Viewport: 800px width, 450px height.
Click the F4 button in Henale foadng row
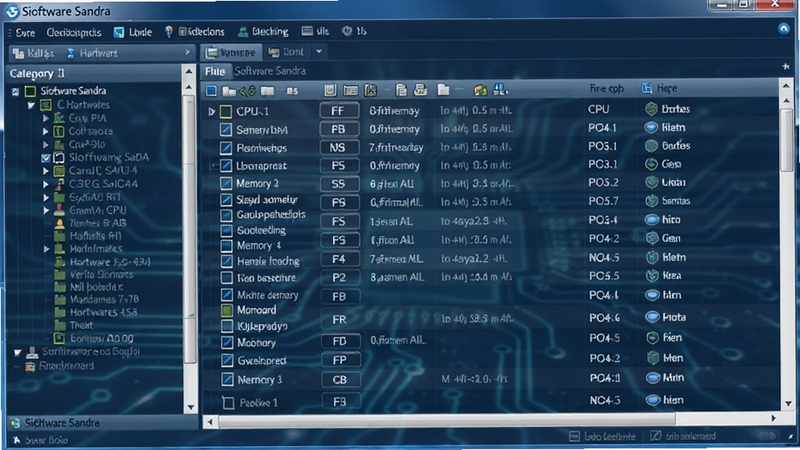pos(340,259)
